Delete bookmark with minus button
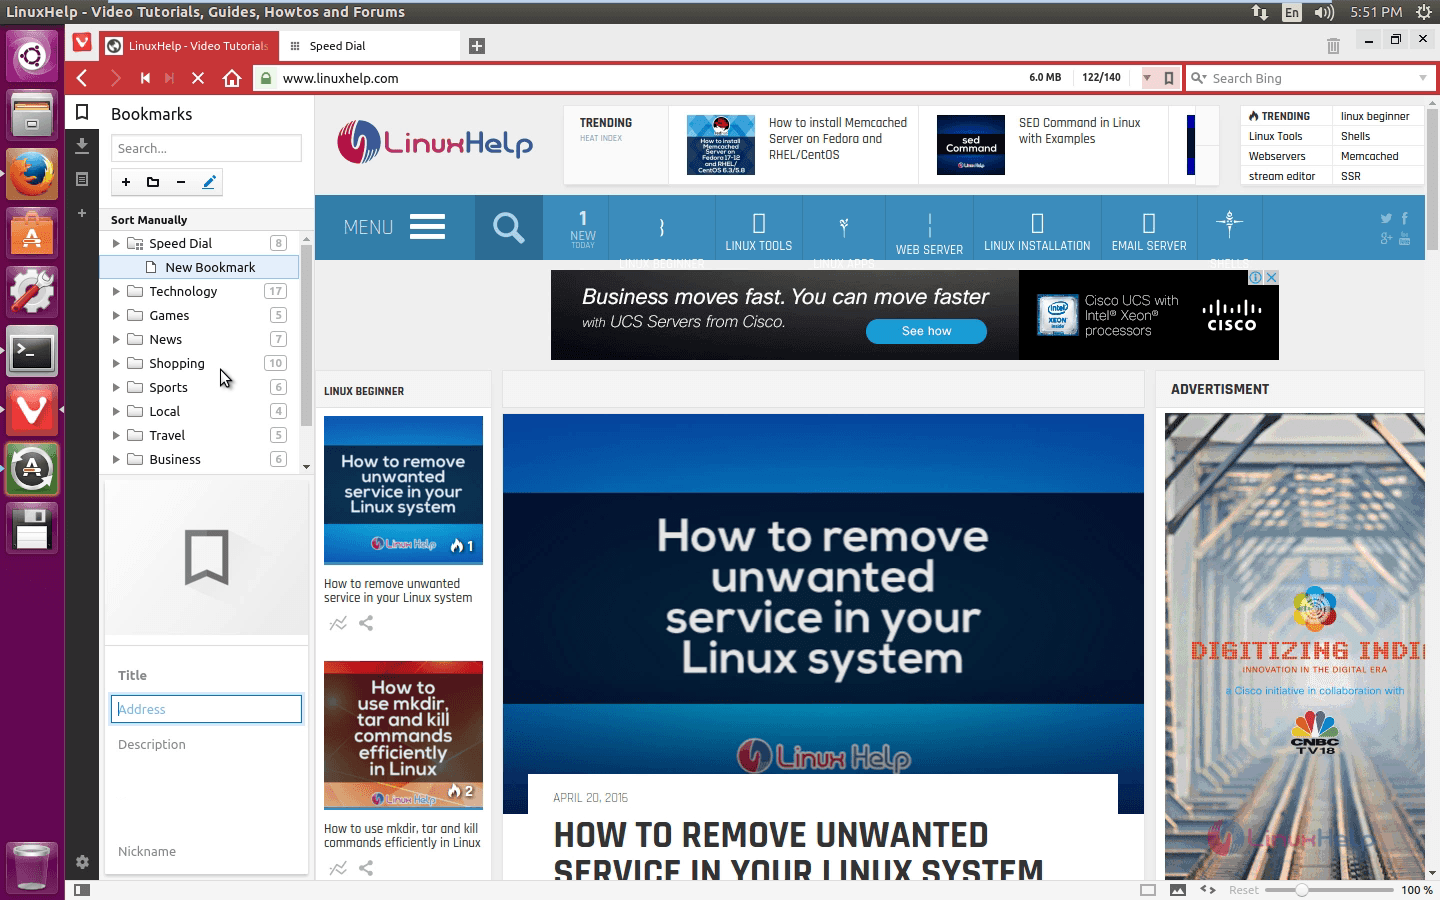The image size is (1440, 900). coord(181,182)
